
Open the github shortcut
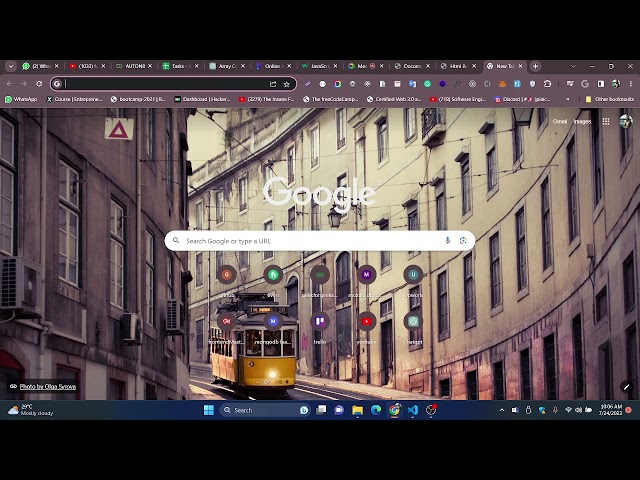227,281
